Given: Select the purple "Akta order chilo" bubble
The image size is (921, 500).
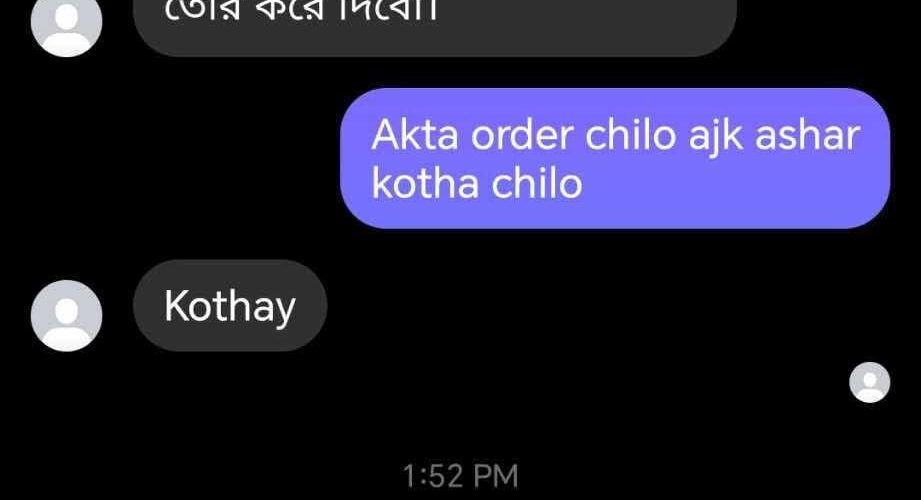Looking at the screenshot, I should tap(615, 158).
